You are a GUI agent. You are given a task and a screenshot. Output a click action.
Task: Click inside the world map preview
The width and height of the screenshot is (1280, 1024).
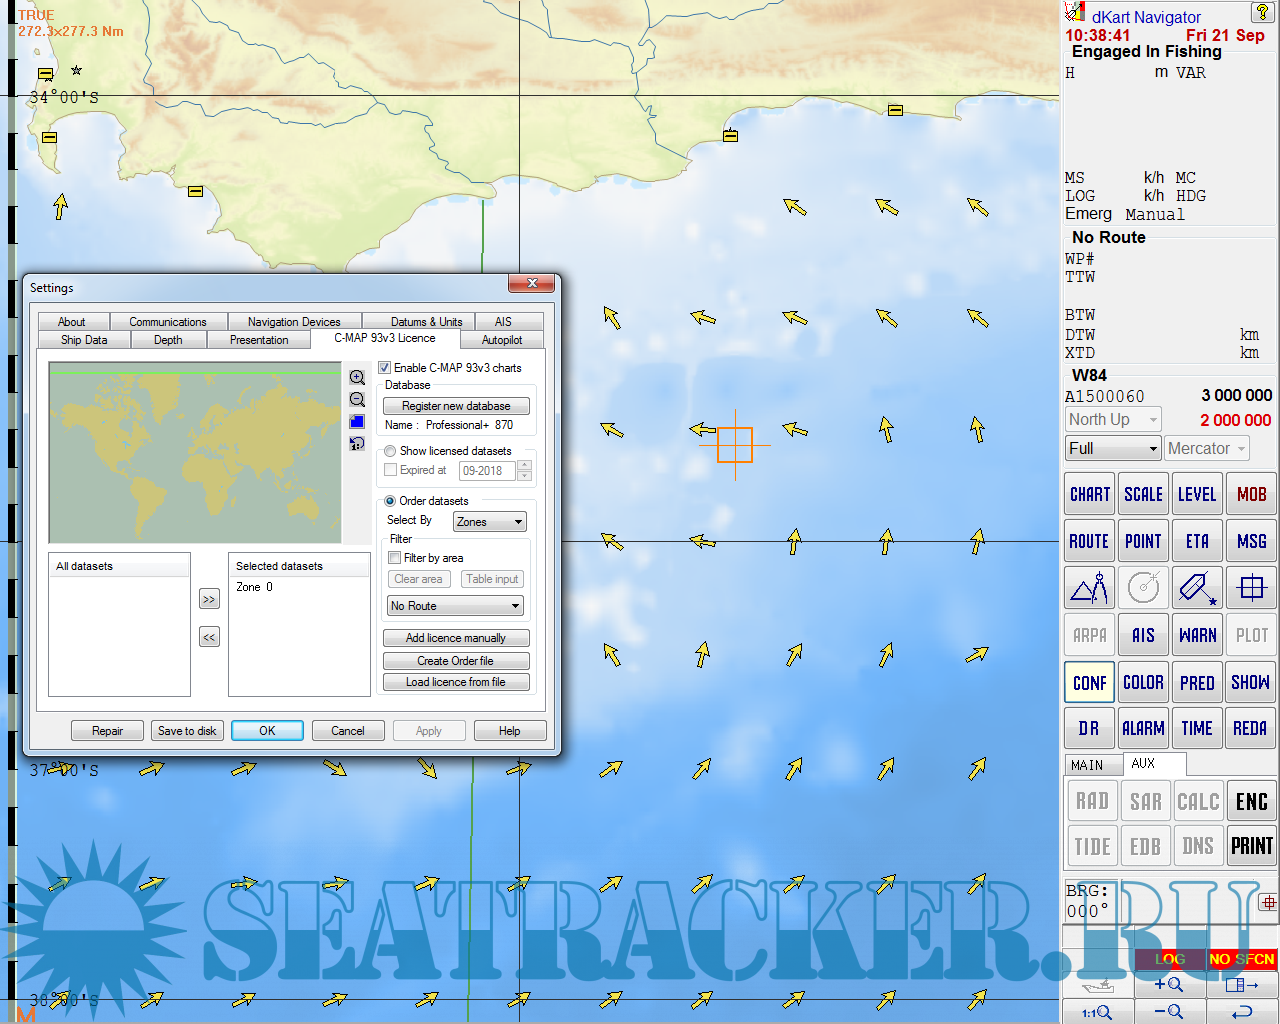195,453
